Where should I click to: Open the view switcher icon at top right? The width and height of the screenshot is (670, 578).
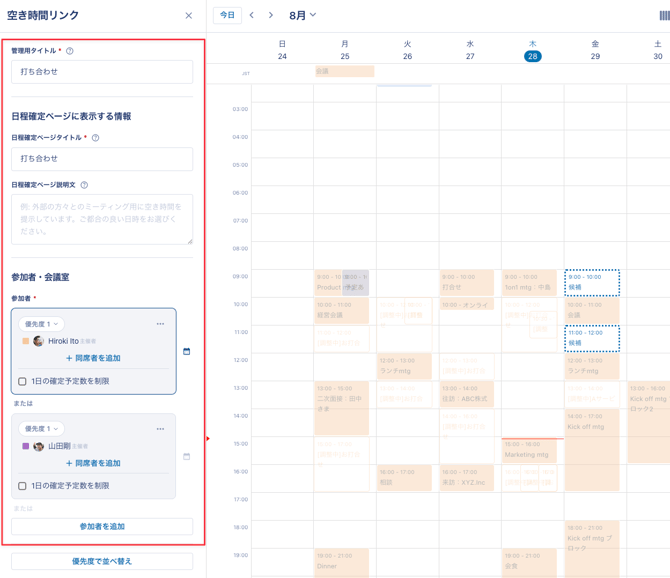point(664,16)
